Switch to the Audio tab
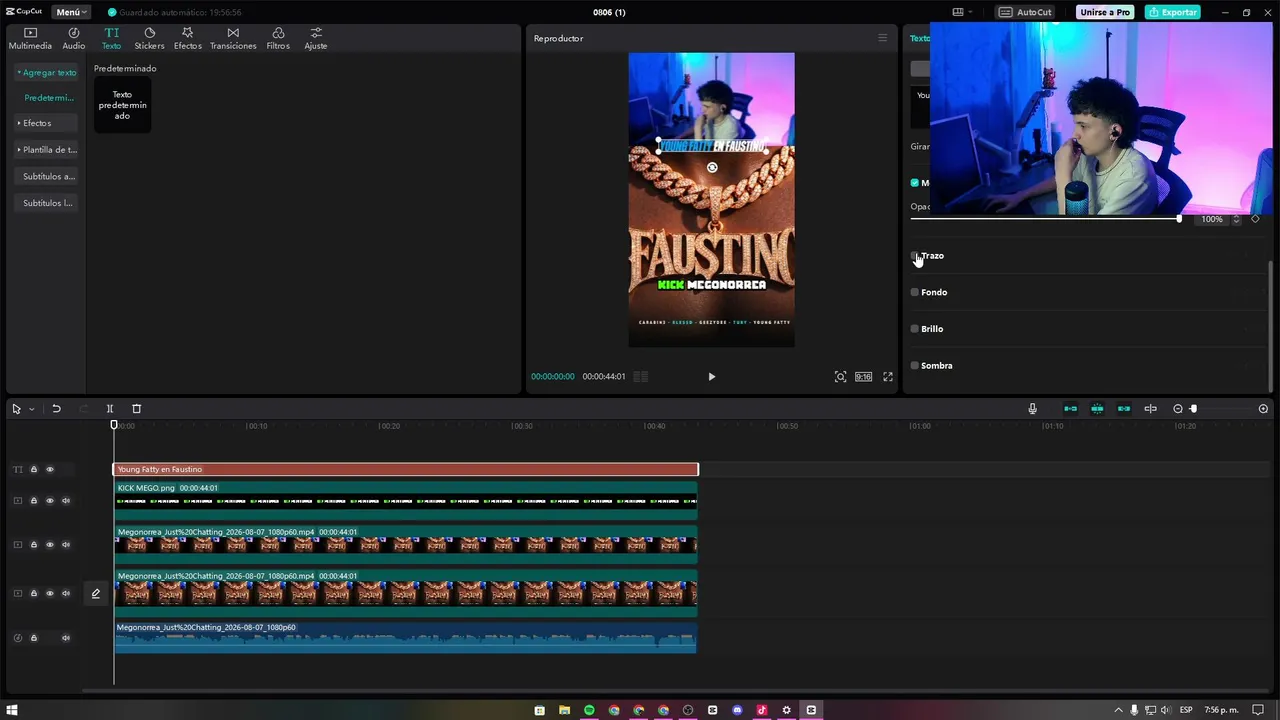Screen dimensions: 1280x720 74,38
